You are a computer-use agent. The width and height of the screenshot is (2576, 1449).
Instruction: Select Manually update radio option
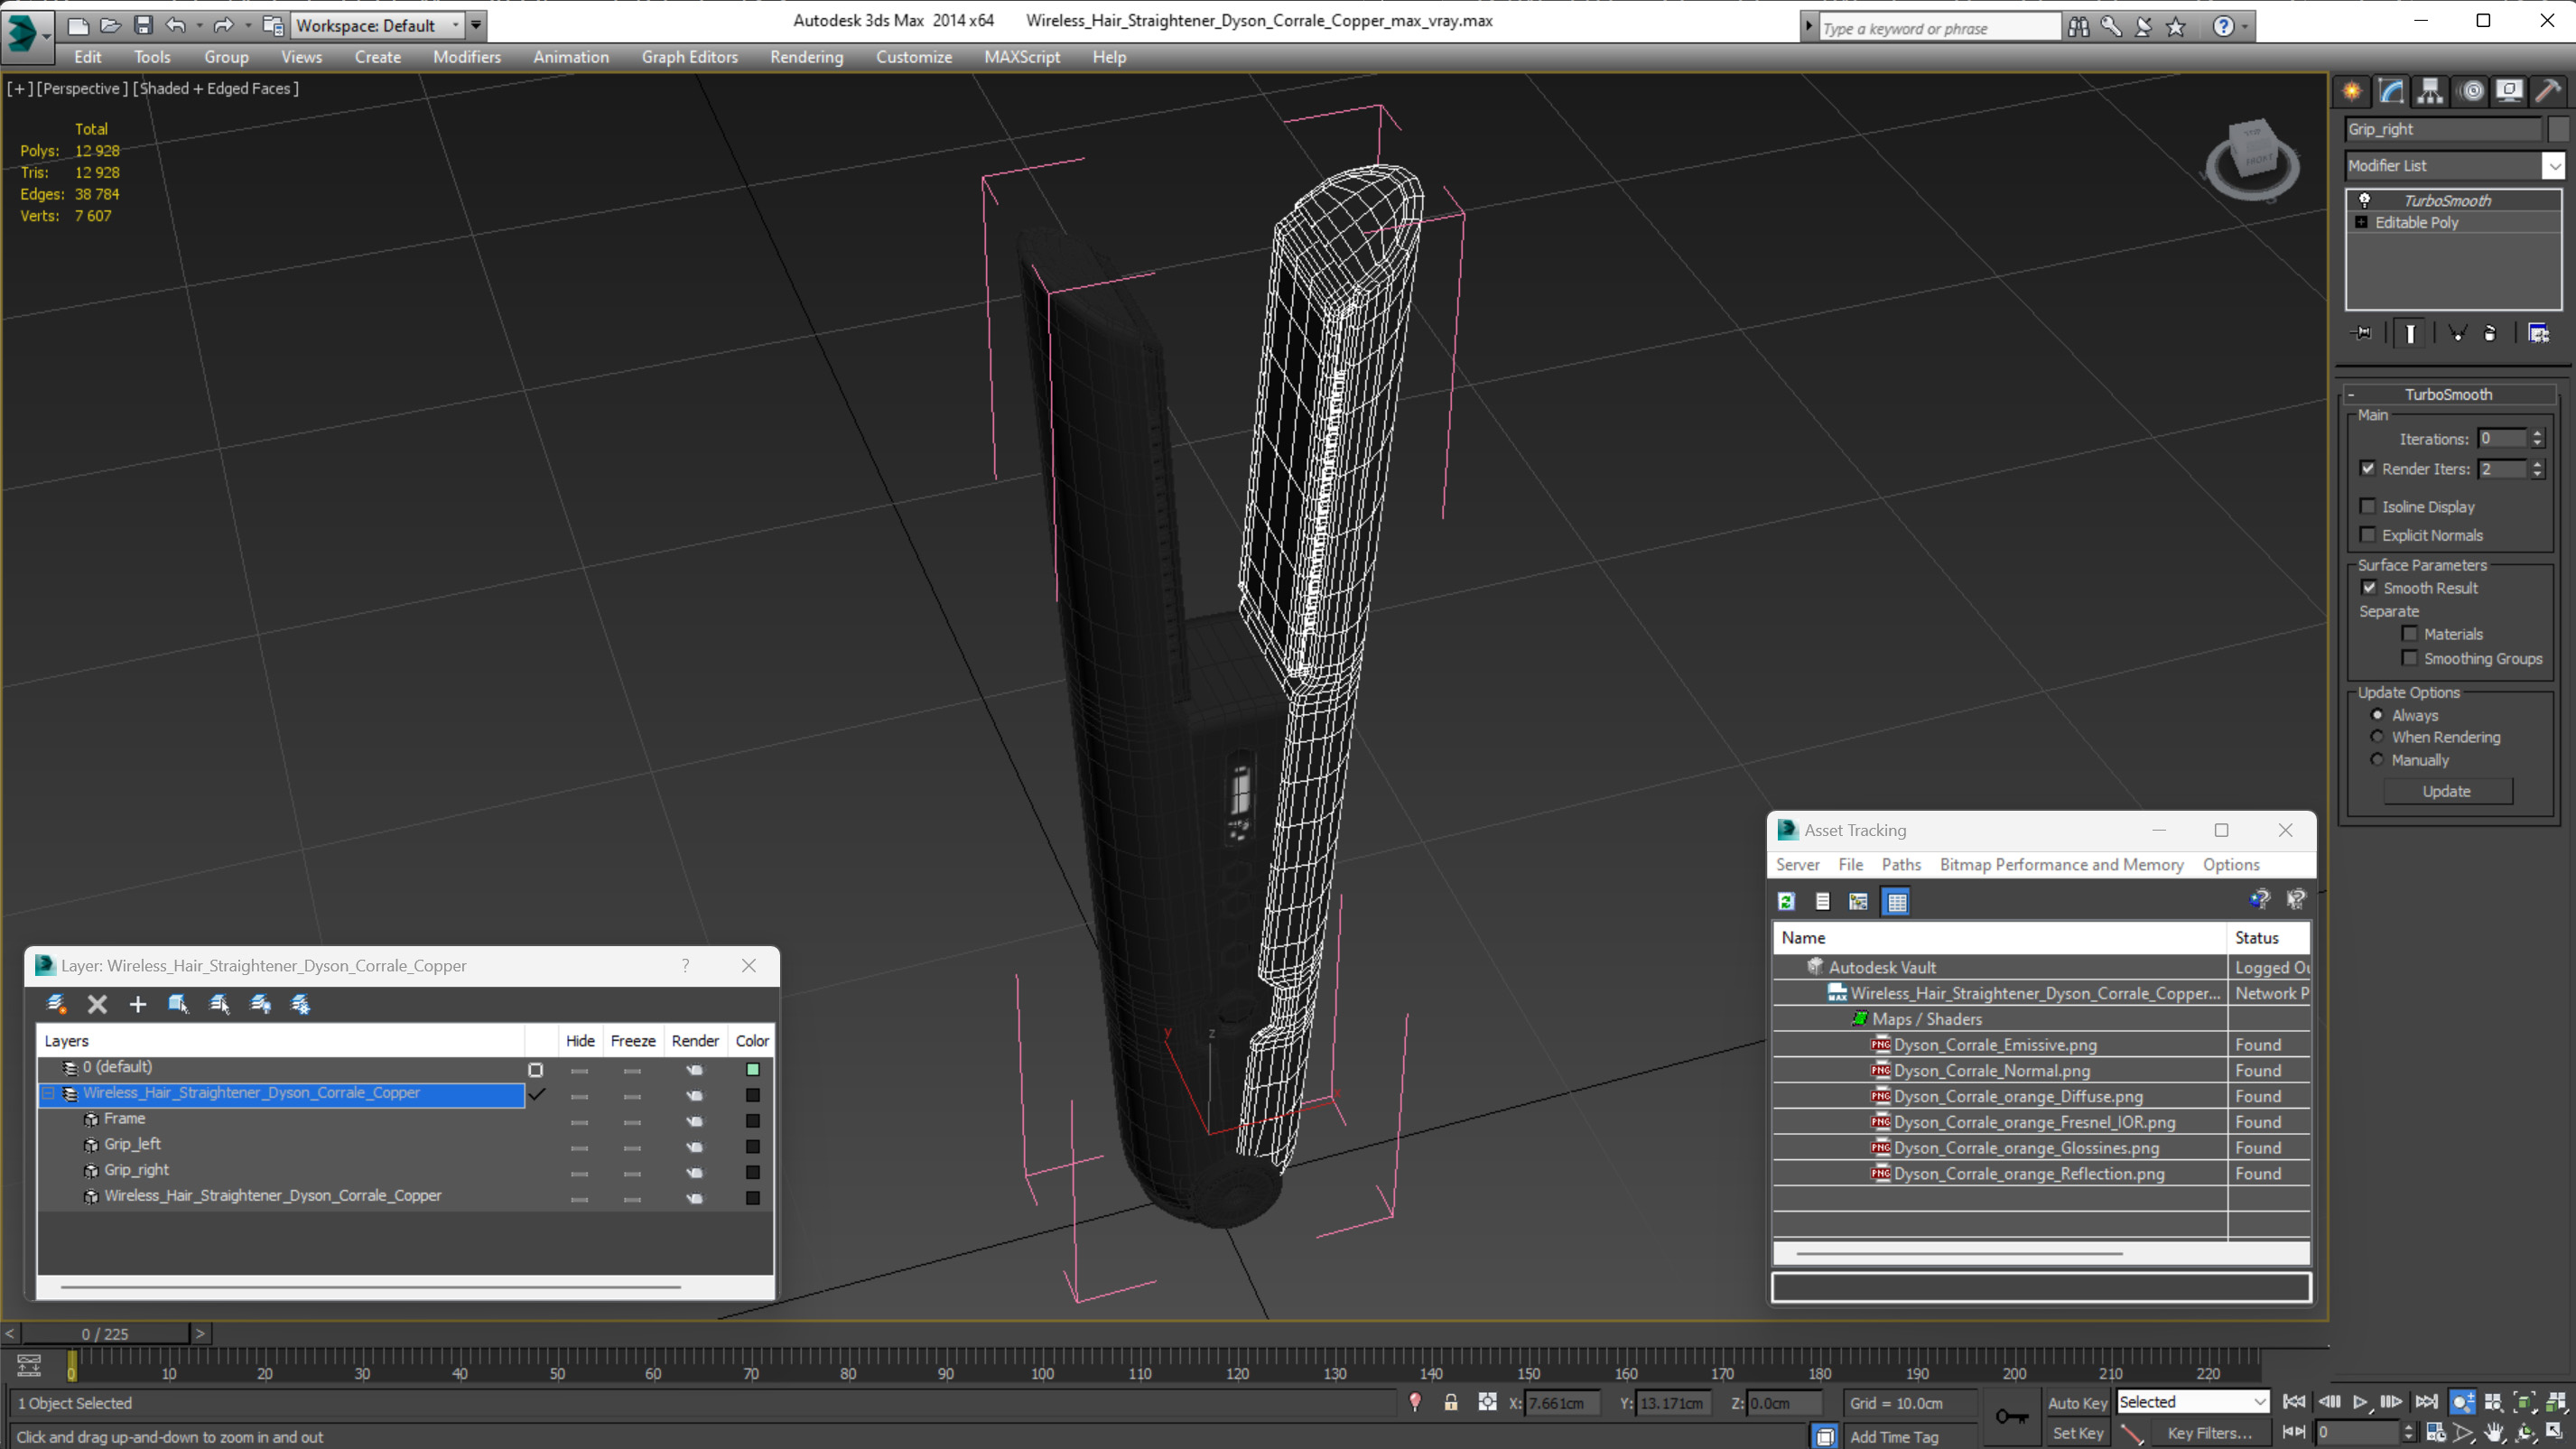coord(2378,759)
